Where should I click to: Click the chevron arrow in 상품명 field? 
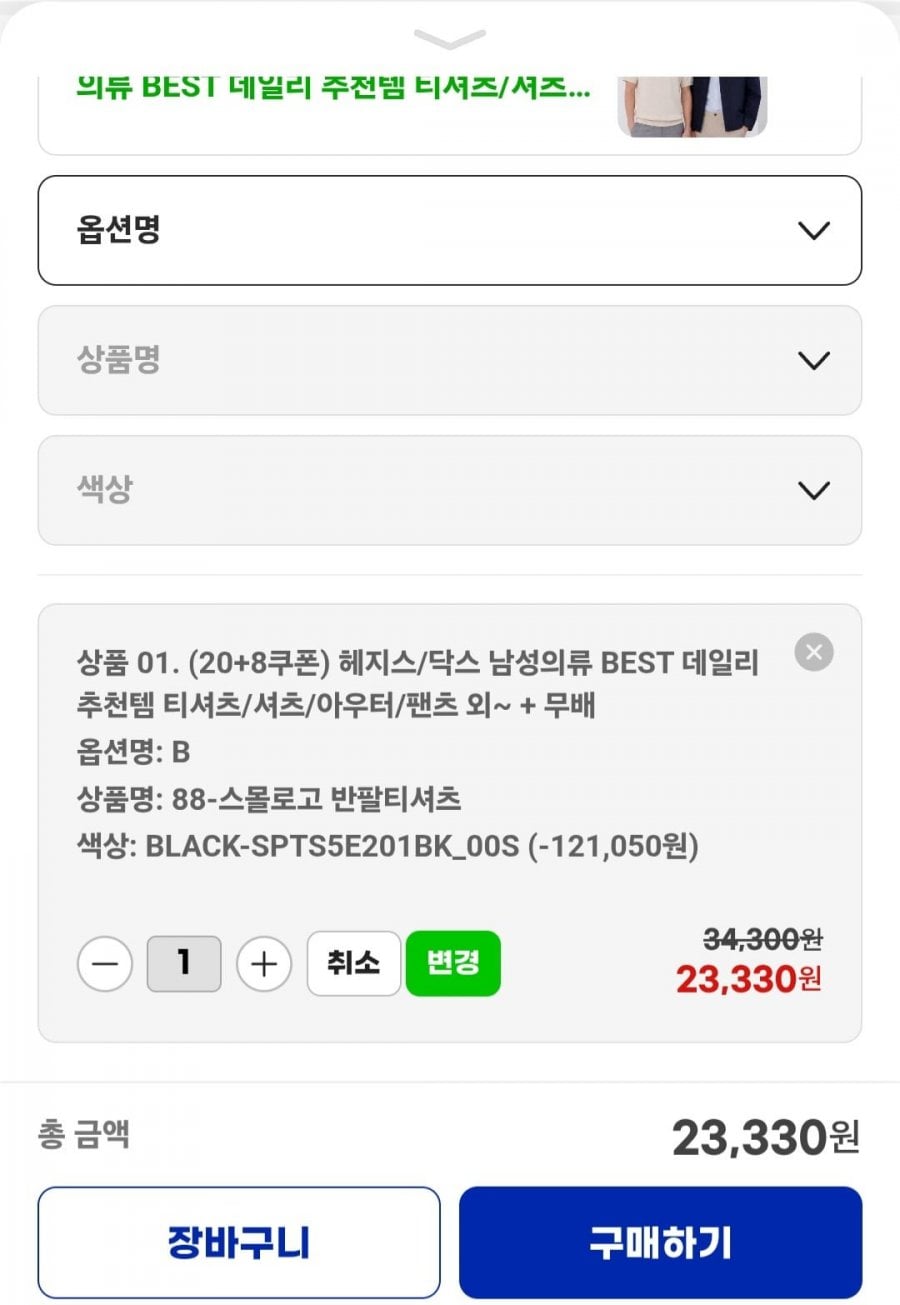[815, 361]
